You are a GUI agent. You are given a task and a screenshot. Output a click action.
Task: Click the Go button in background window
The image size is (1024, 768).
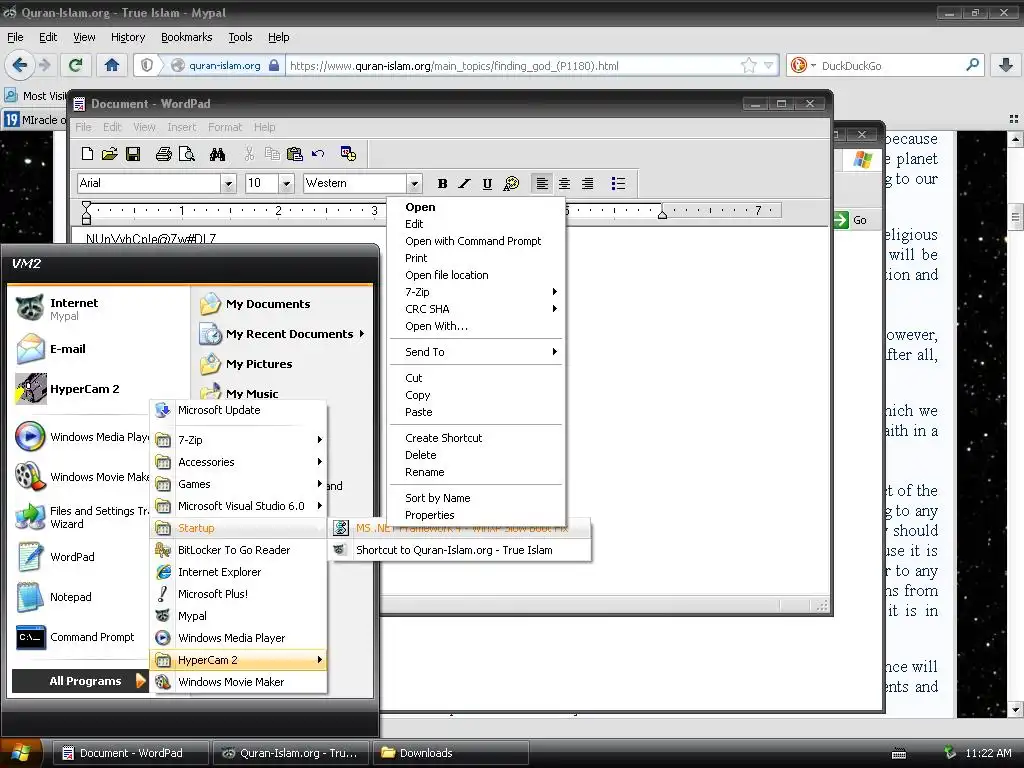[x=852, y=220]
